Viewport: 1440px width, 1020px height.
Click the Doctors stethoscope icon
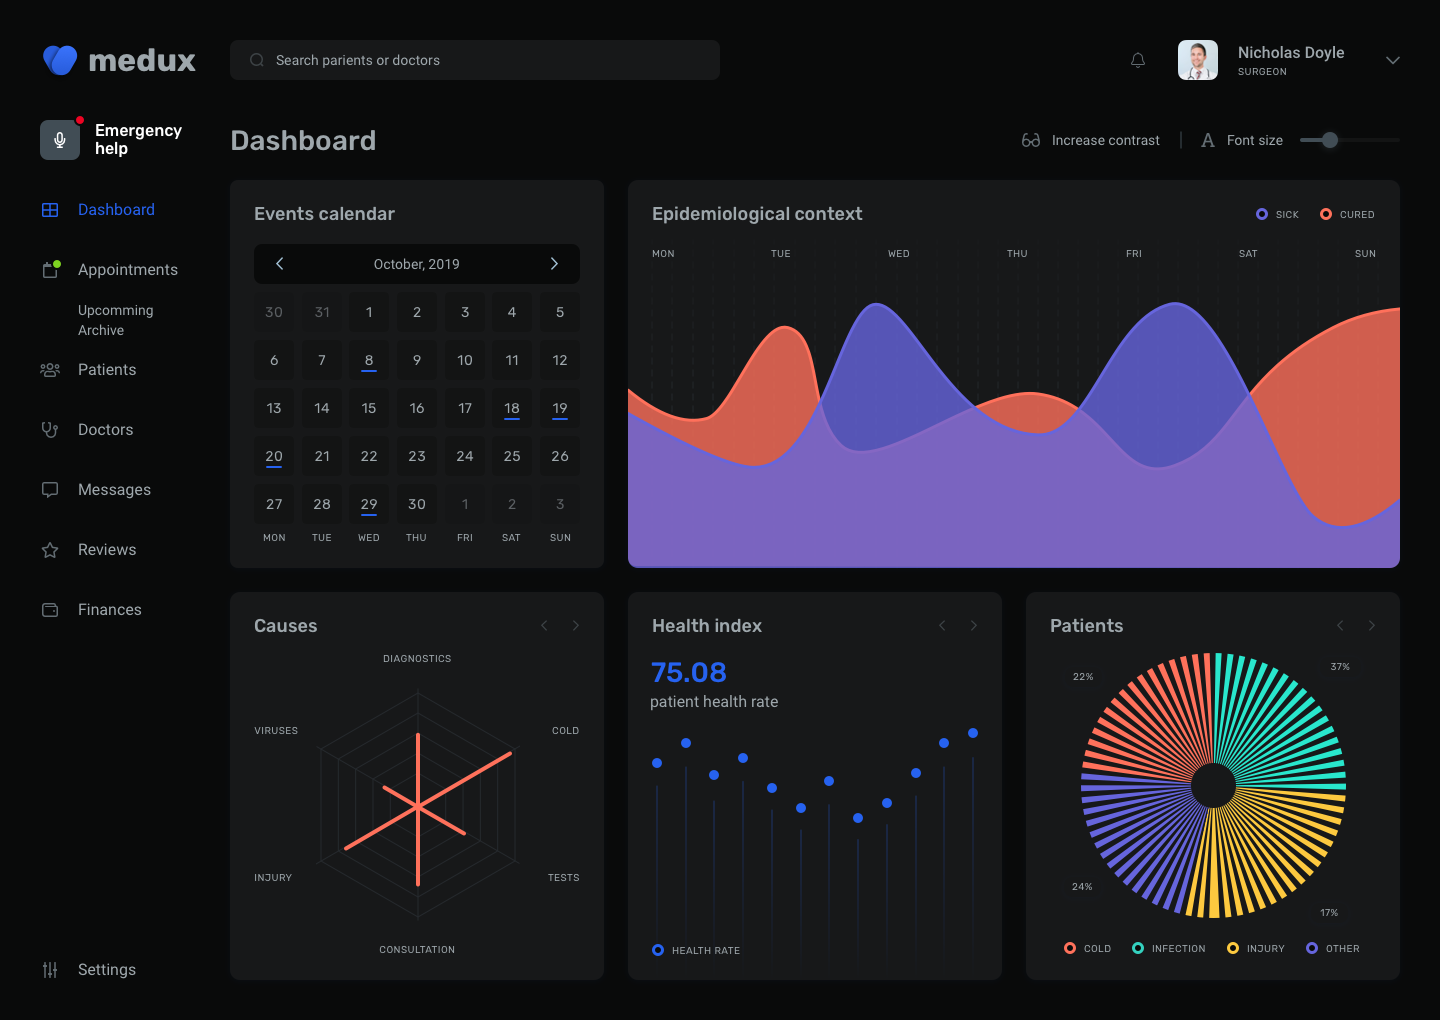[50, 430]
